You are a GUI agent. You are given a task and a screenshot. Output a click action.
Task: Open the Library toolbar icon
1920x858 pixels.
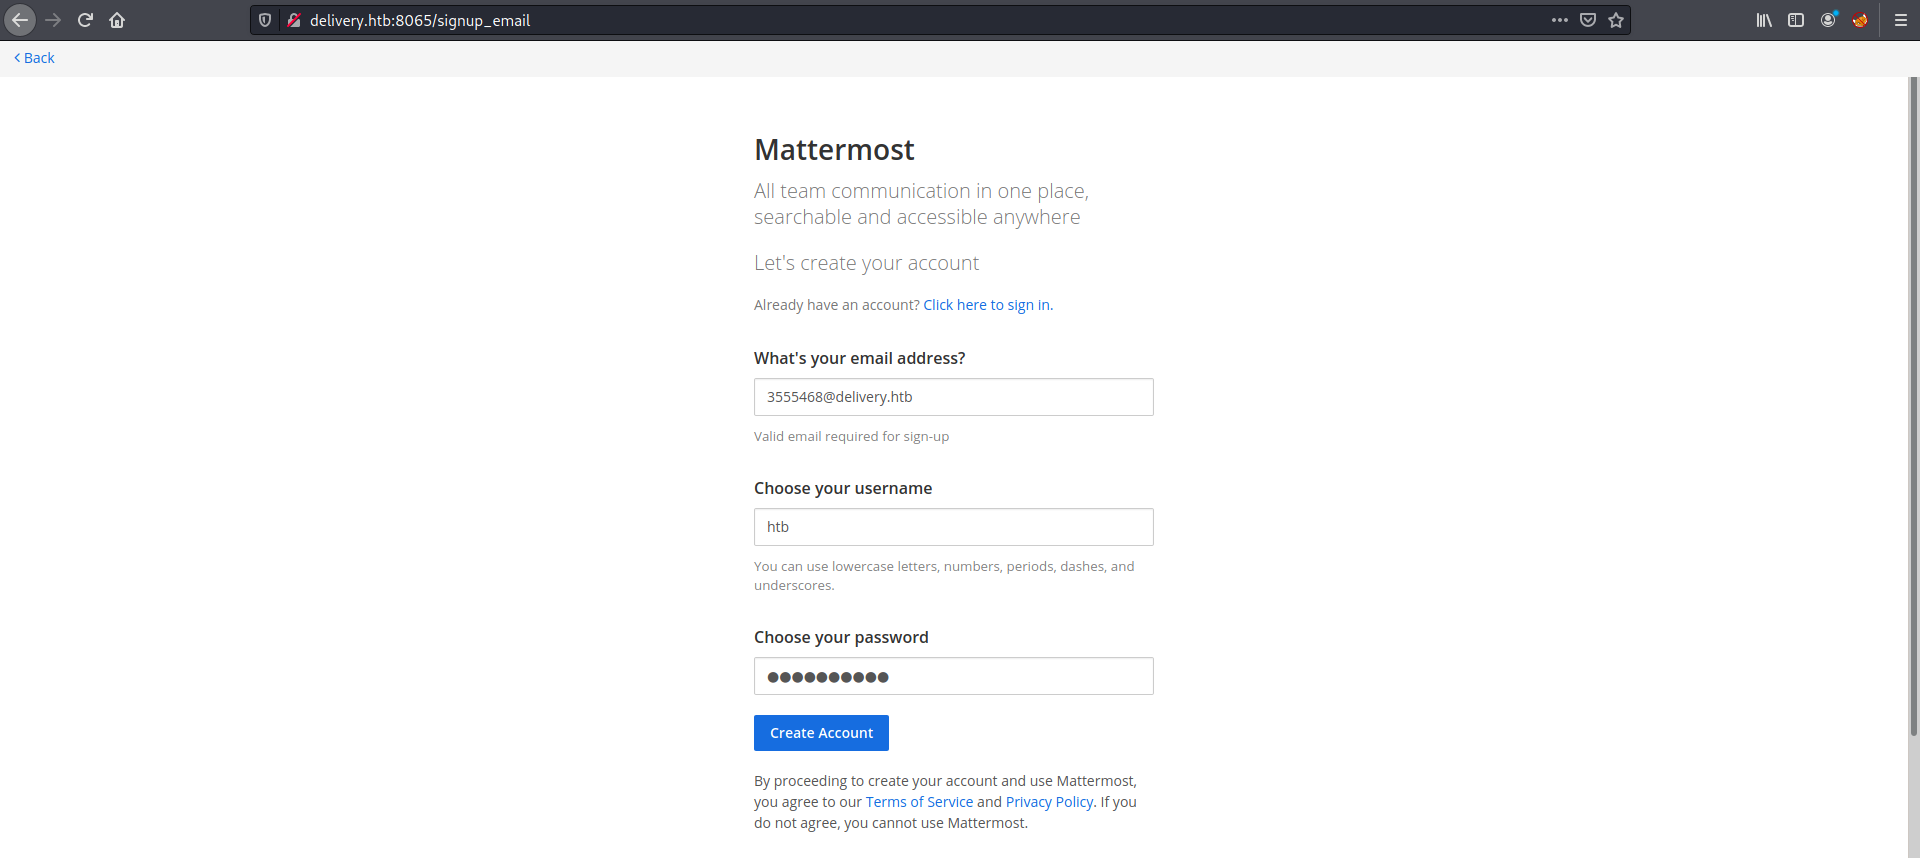(1763, 20)
